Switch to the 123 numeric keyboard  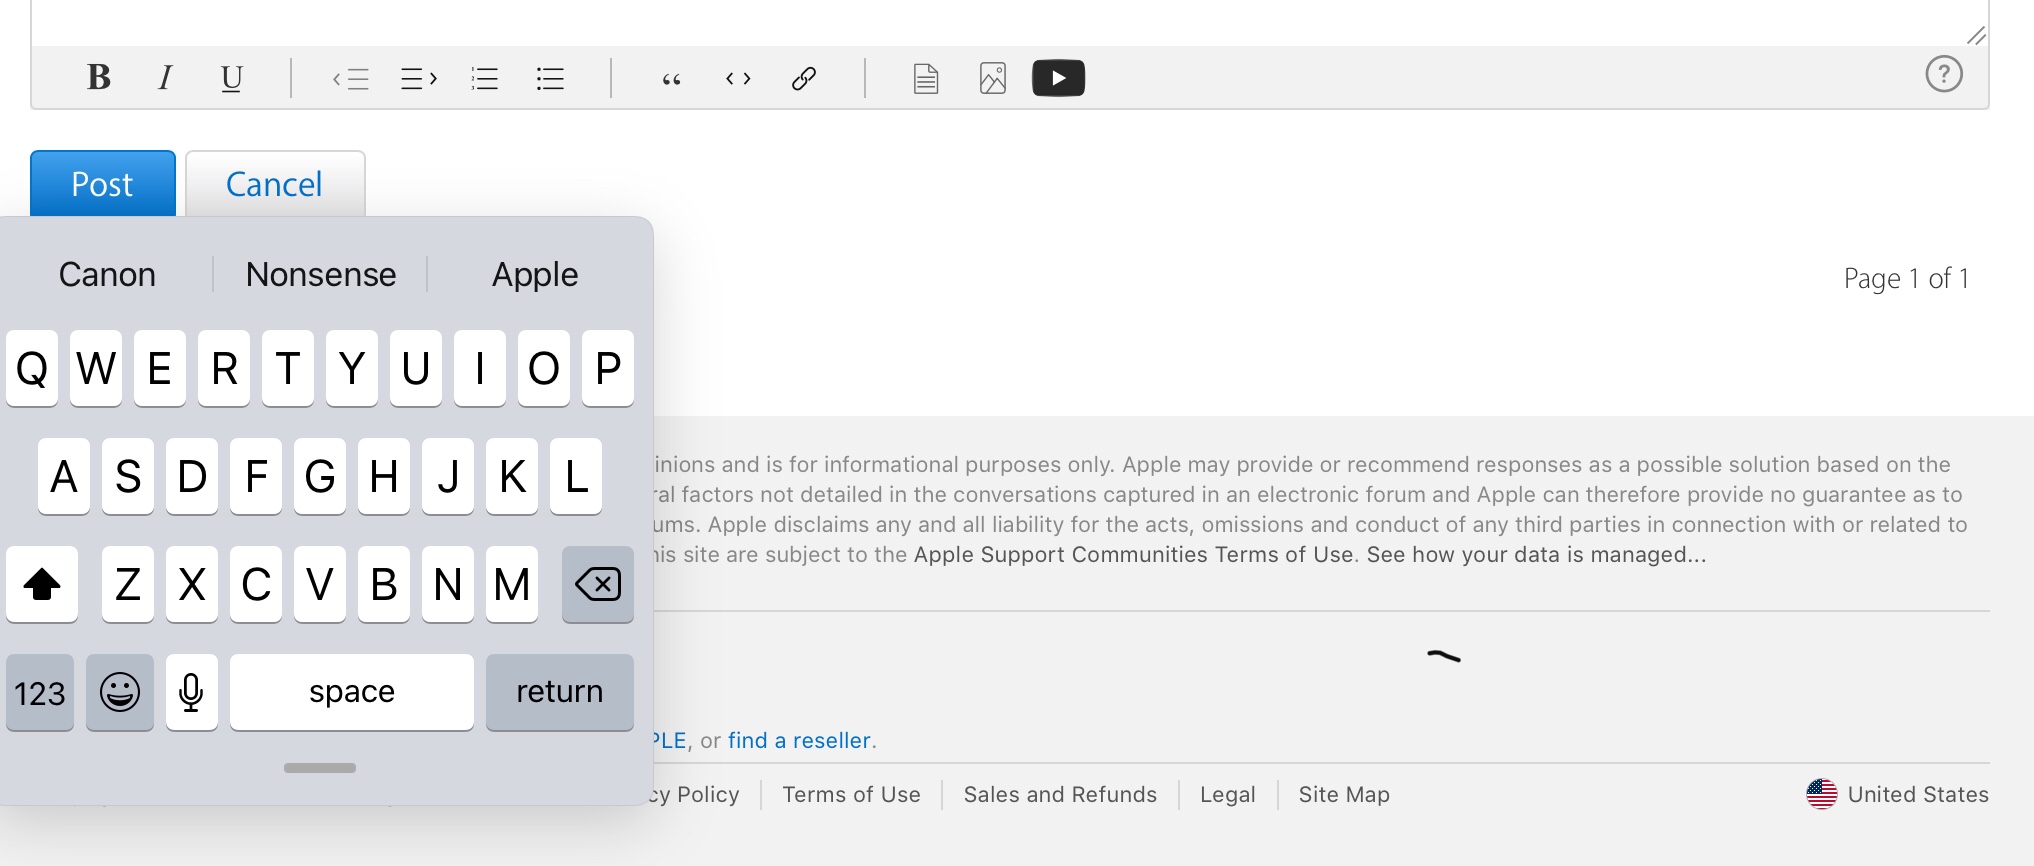coord(40,692)
